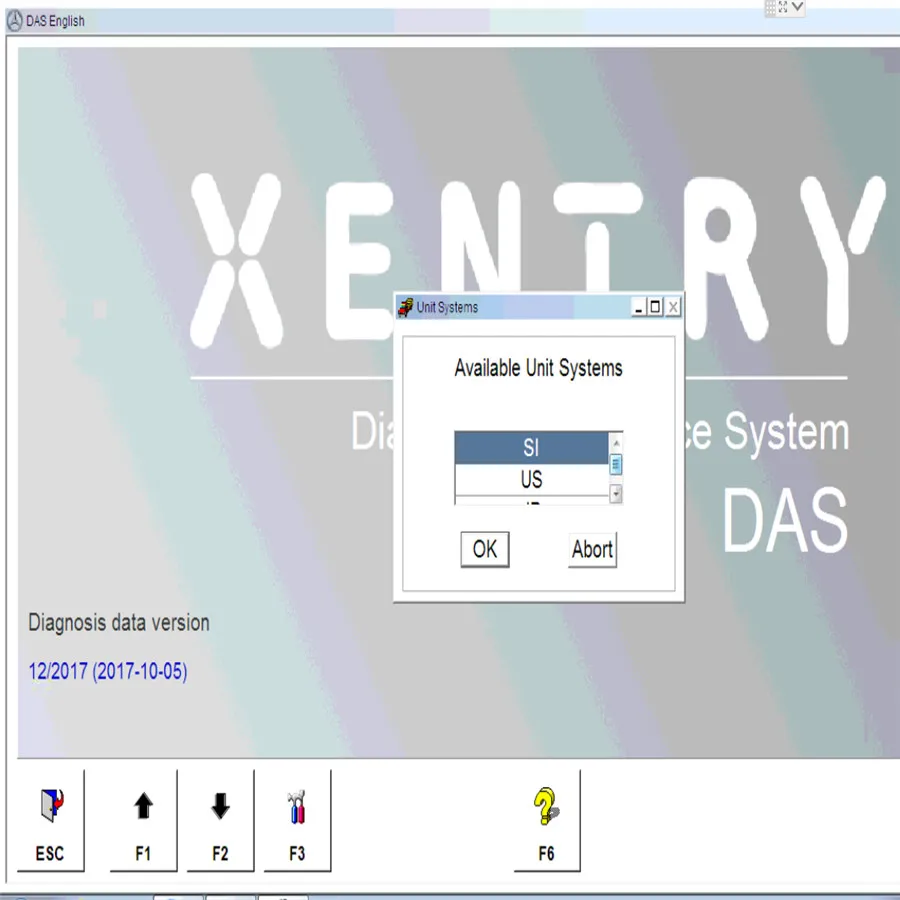Select SI in unit systems list
Viewport: 900px width, 900px height.
[x=532, y=448]
